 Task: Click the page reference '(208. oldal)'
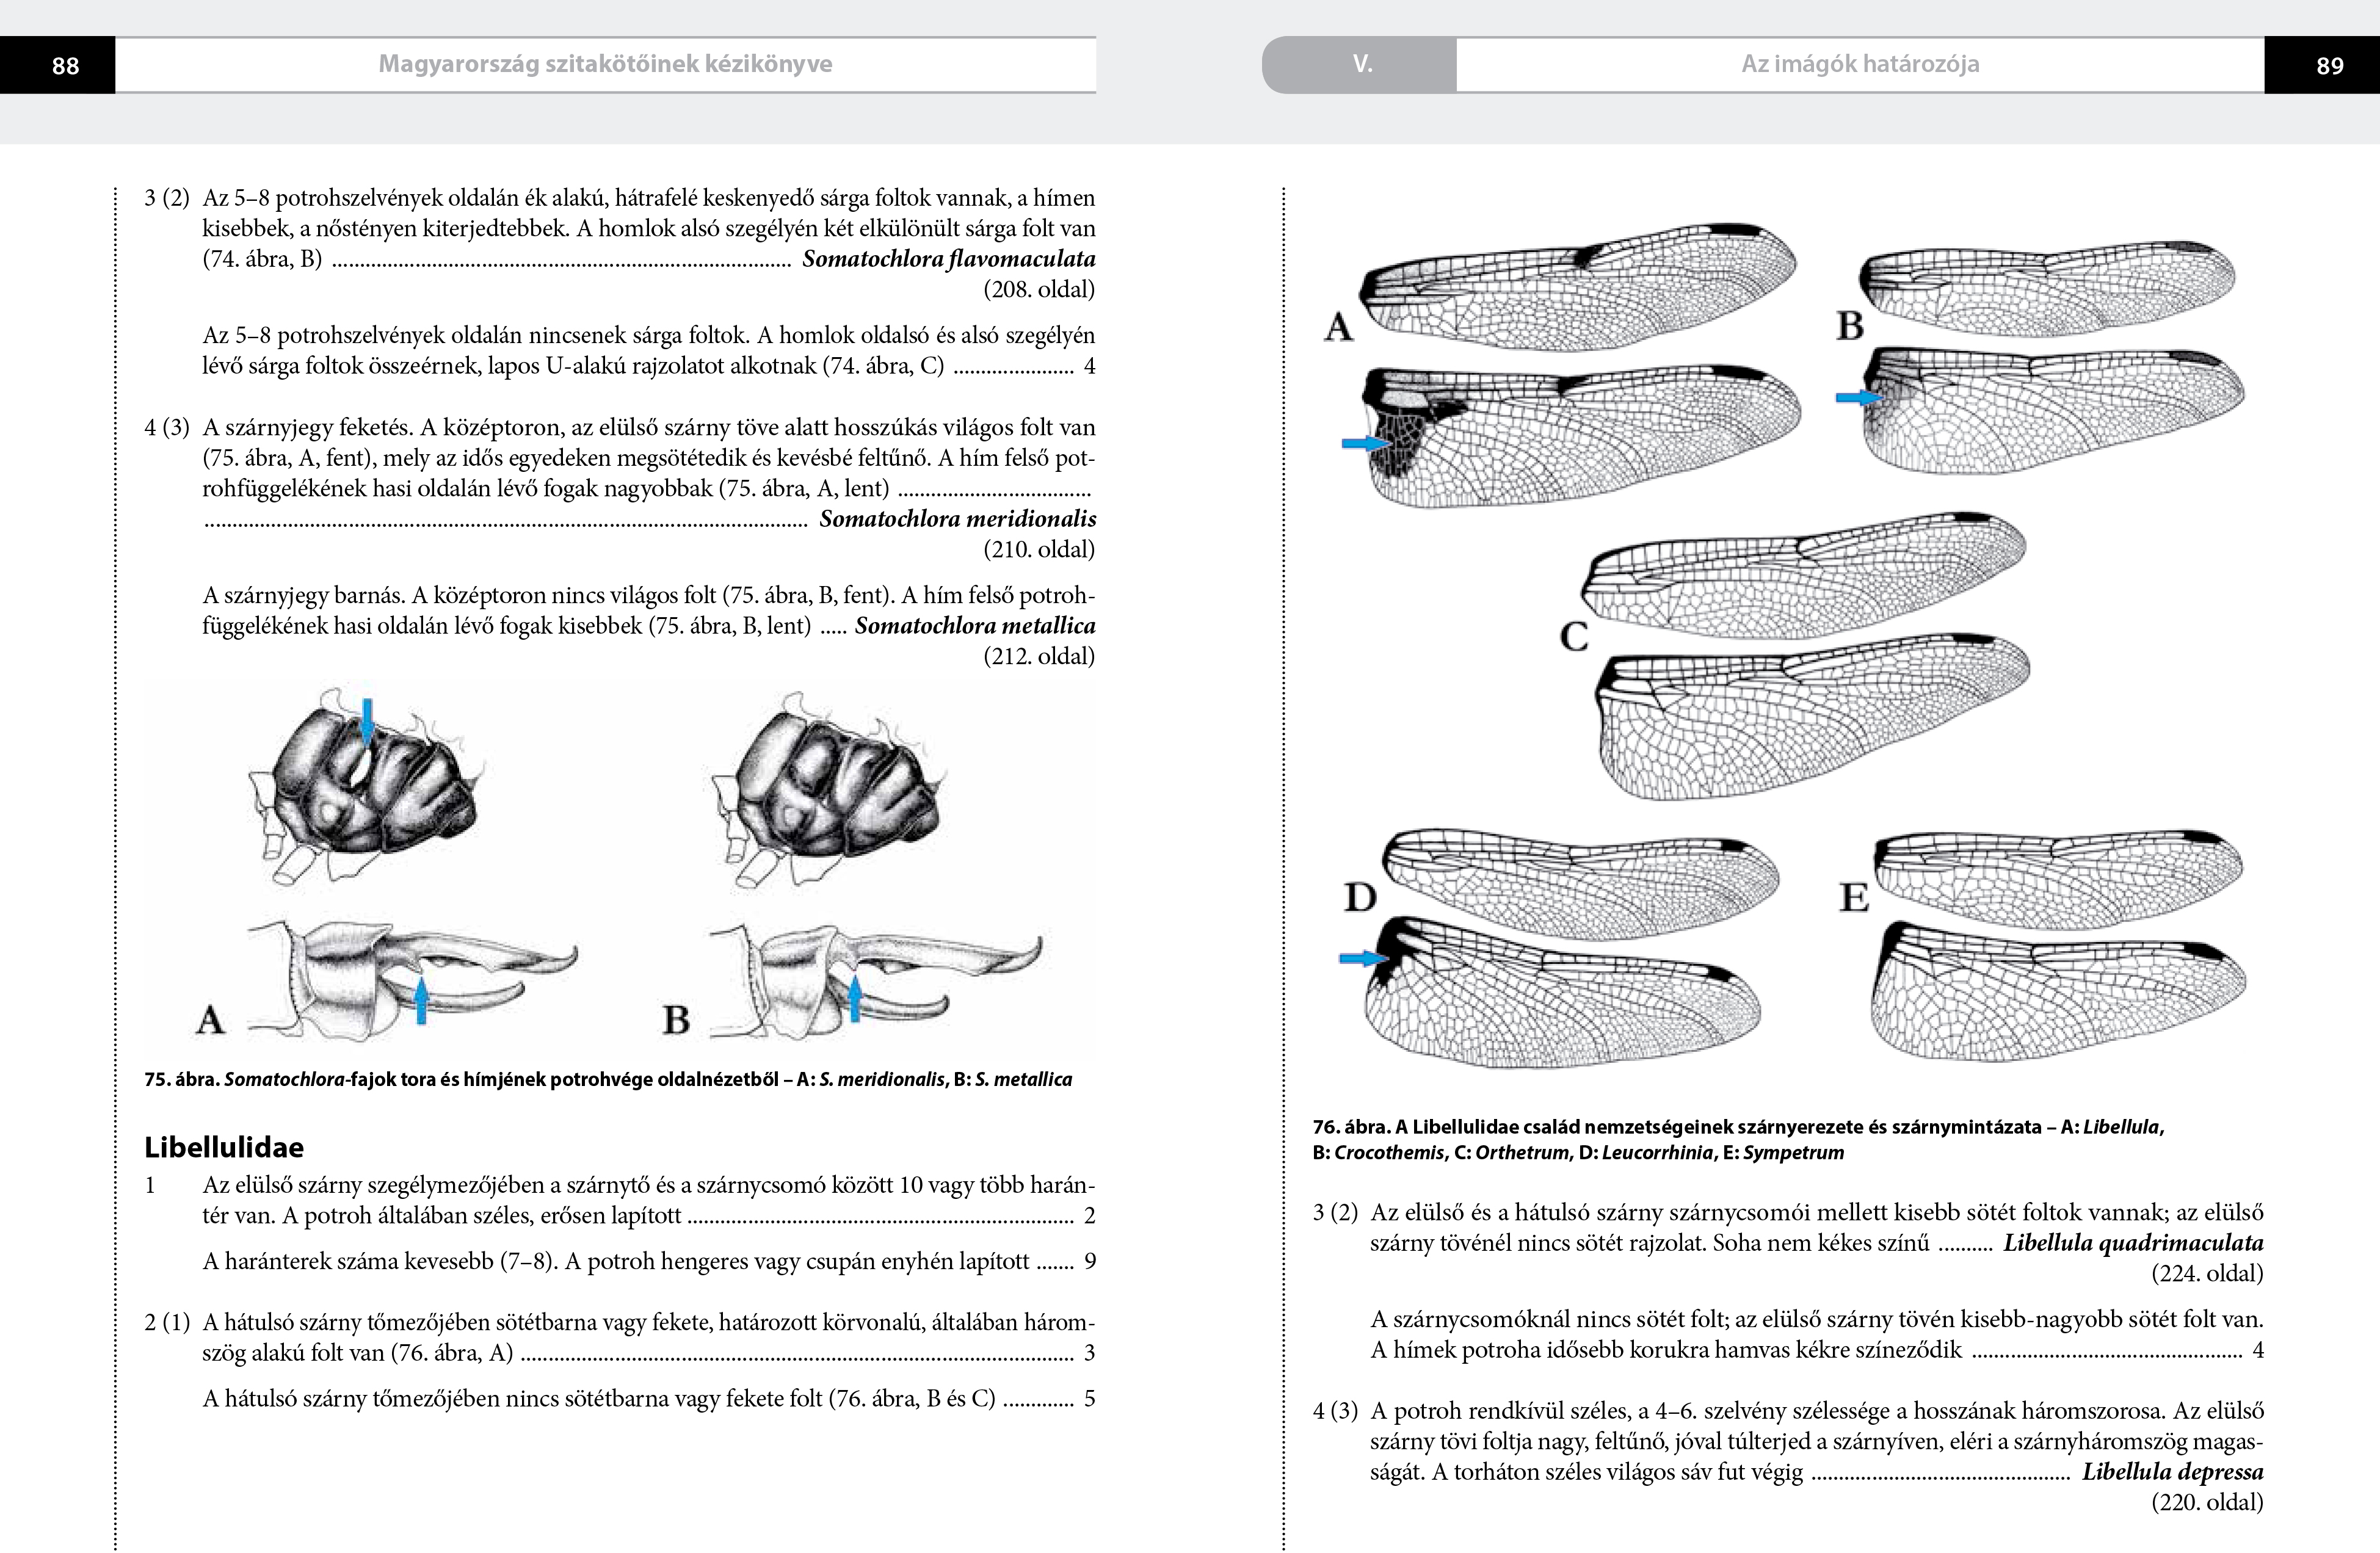(x=1039, y=290)
